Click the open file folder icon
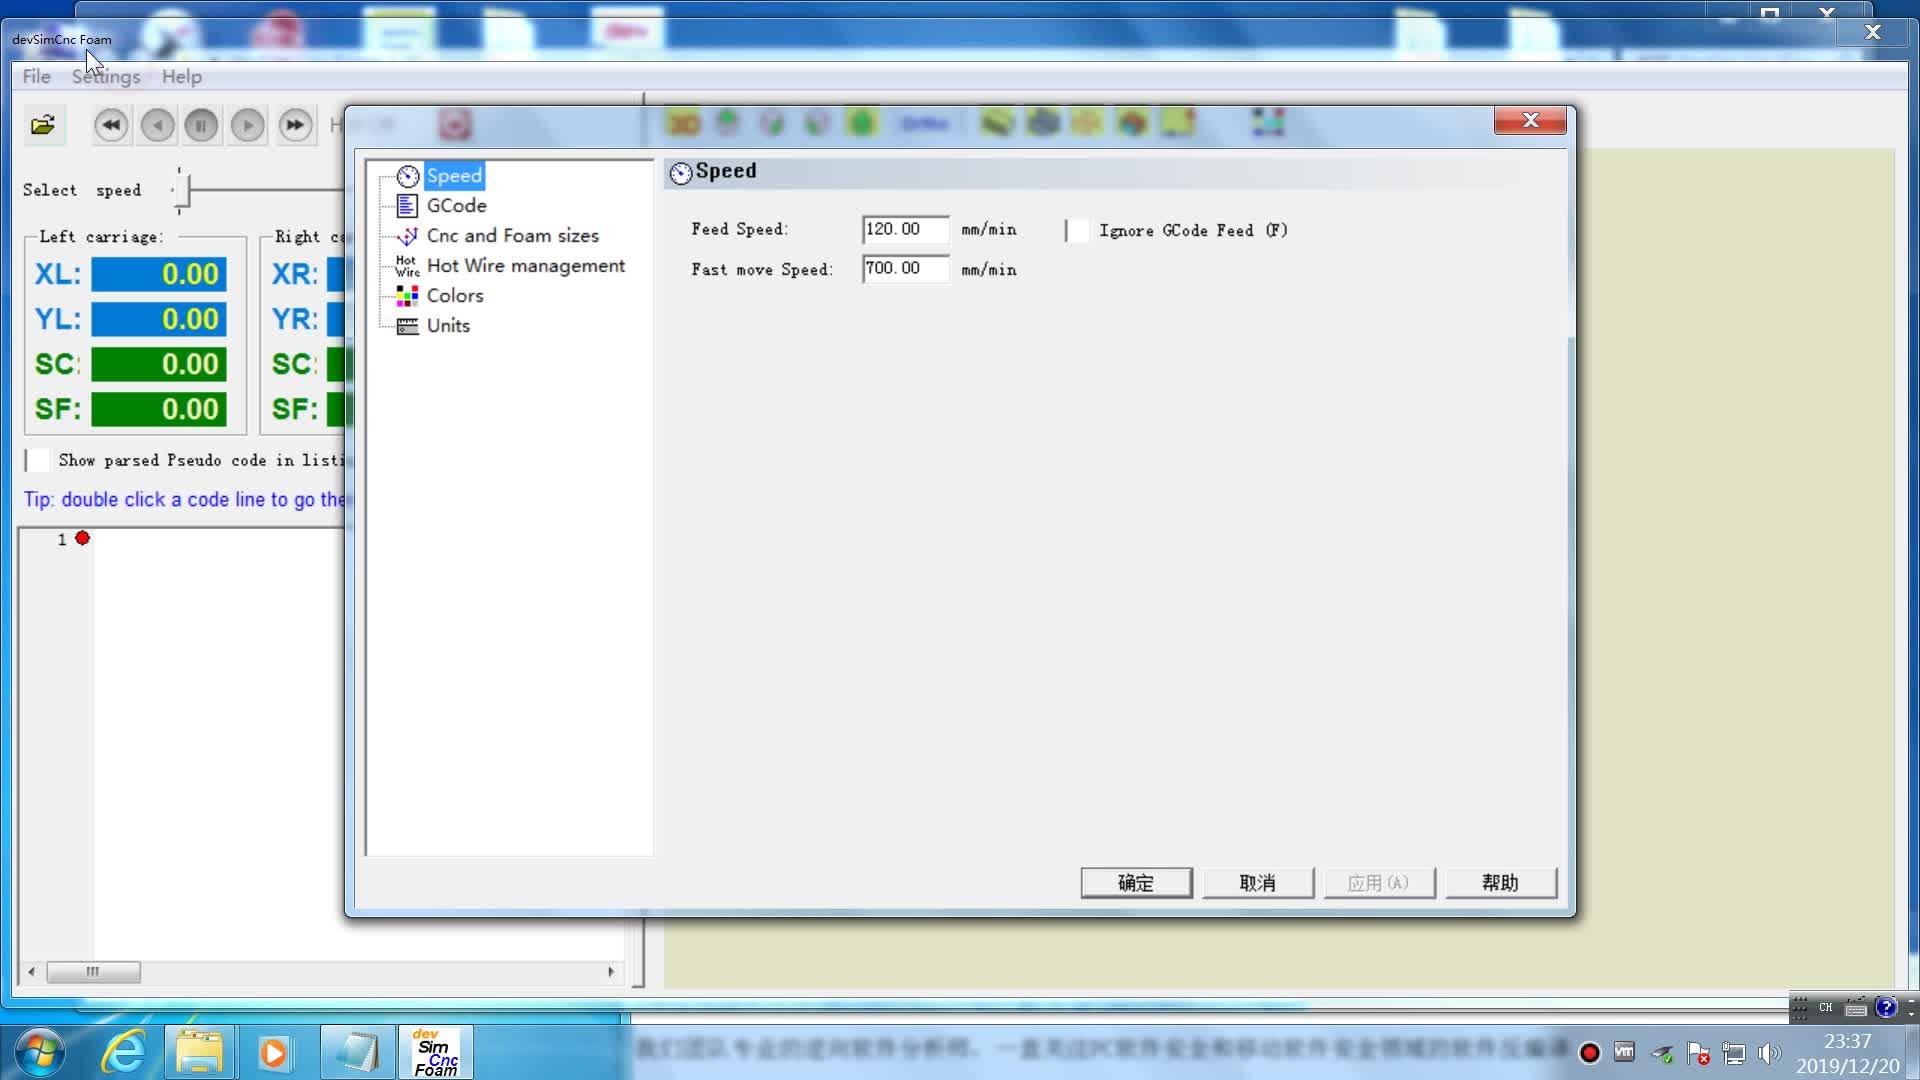Viewport: 1920px width, 1080px height. point(43,125)
